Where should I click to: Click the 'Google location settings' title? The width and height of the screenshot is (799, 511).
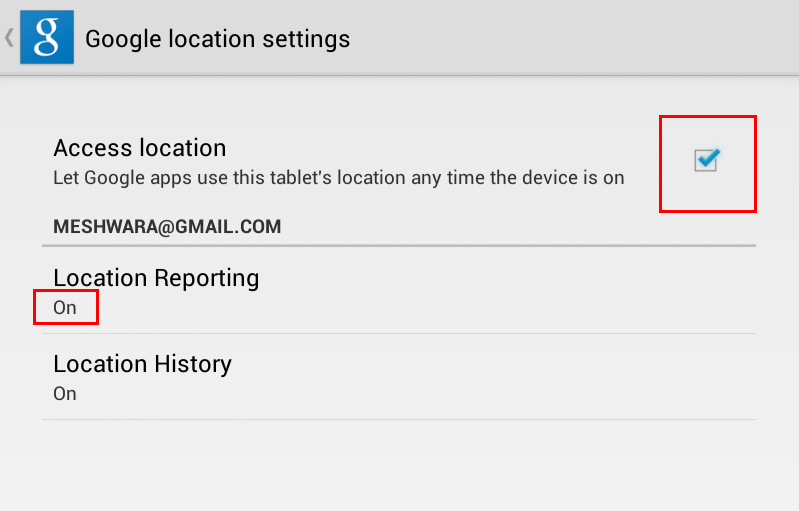point(218,40)
